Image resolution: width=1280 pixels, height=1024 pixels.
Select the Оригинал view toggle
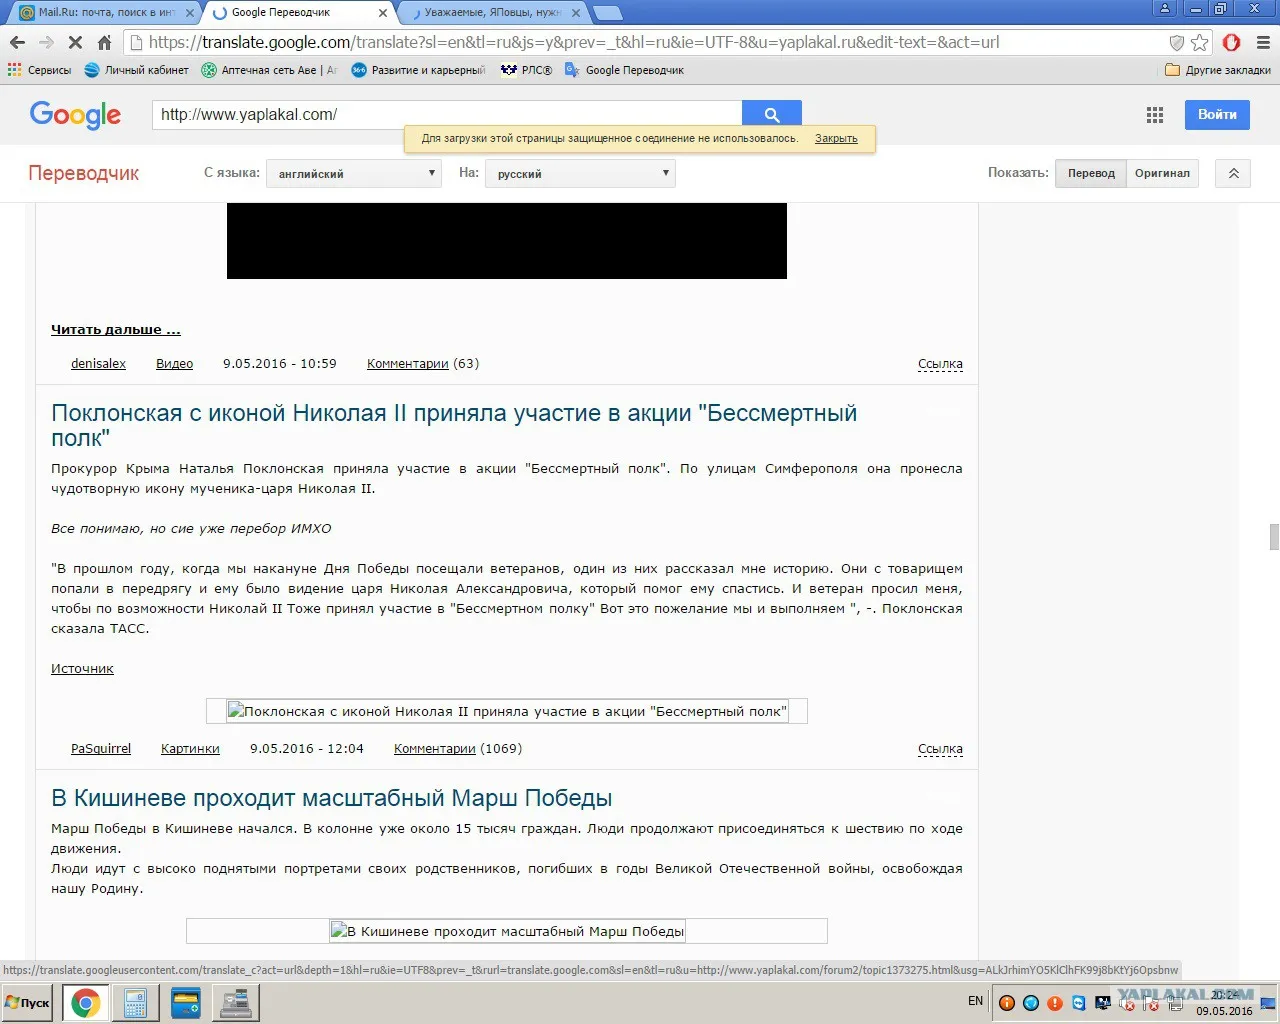[1162, 173]
